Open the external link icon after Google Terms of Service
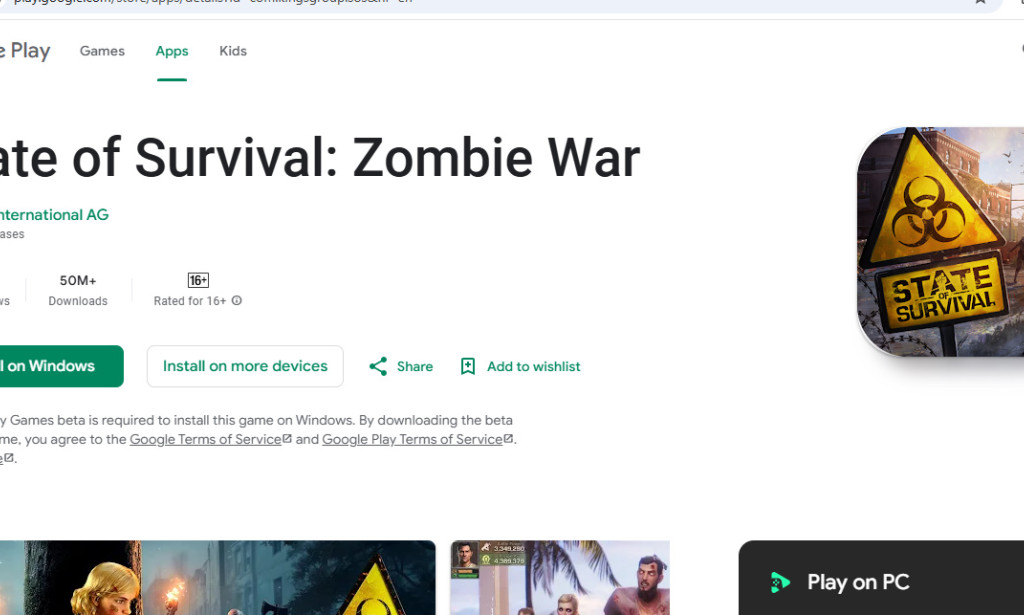1024x615 pixels. 285,438
